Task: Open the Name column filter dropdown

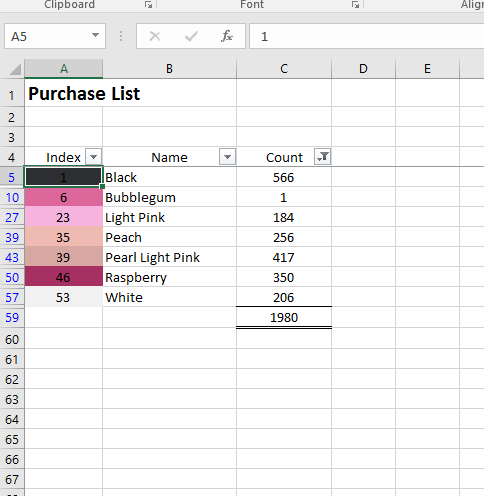Action: tap(227, 157)
